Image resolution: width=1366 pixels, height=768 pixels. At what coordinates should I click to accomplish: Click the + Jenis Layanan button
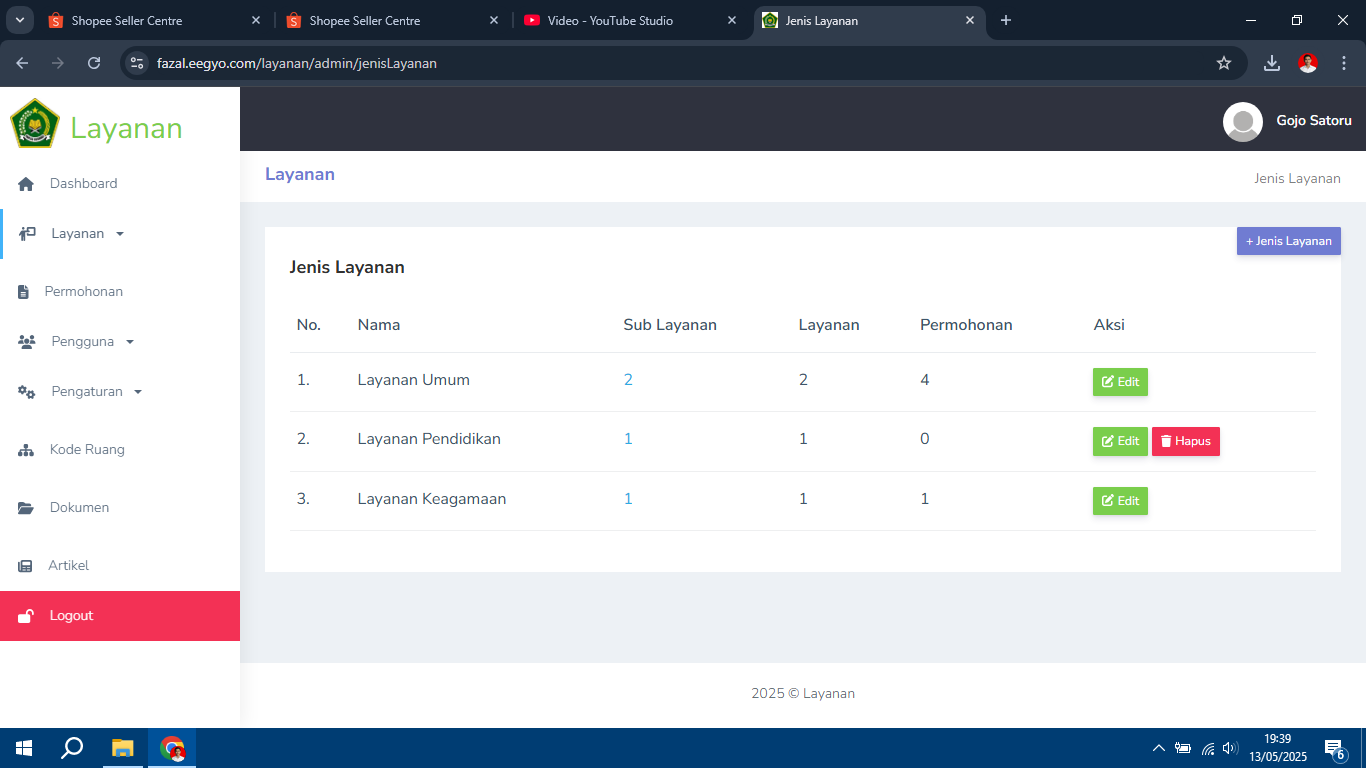pos(1288,241)
